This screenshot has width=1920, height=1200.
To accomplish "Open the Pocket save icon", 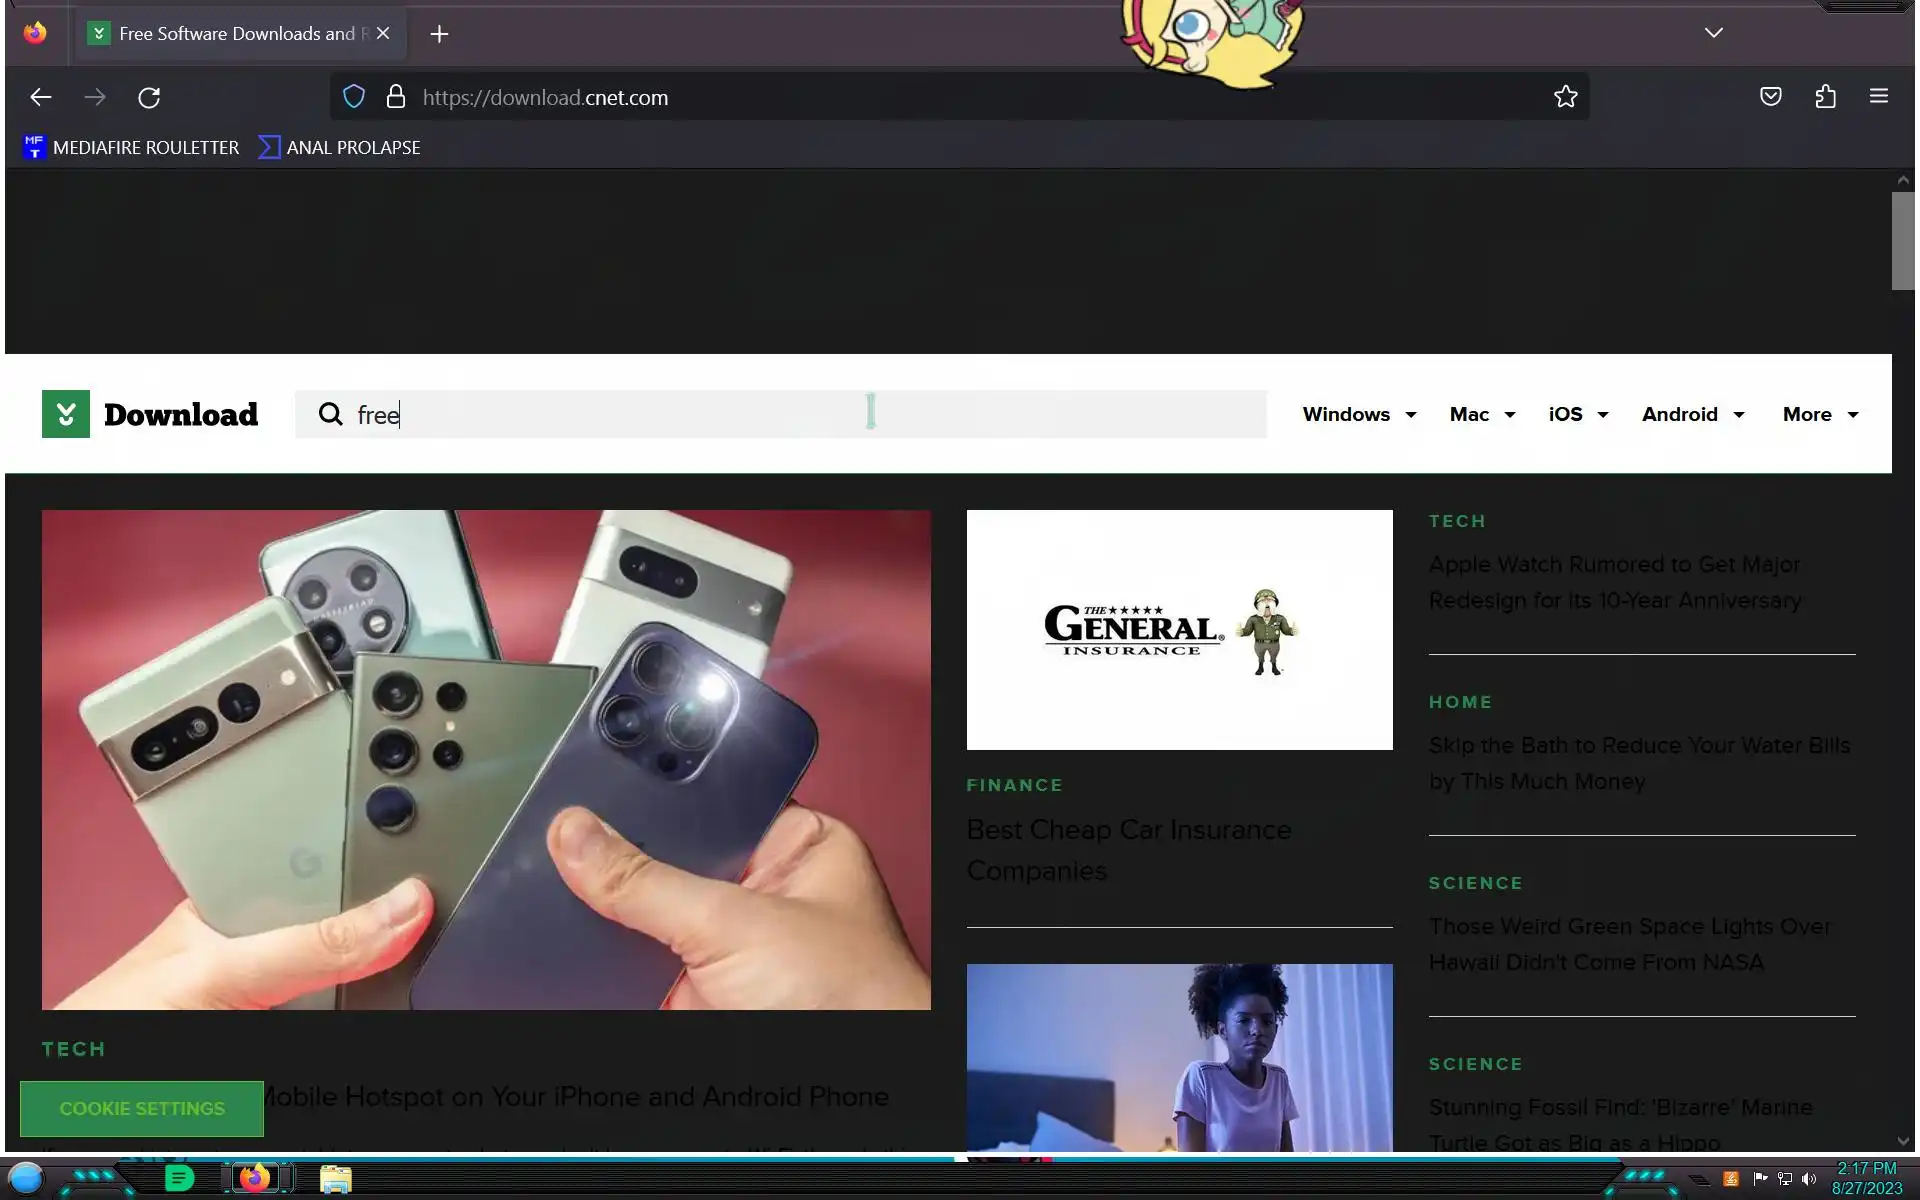I will click(x=1770, y=97).
